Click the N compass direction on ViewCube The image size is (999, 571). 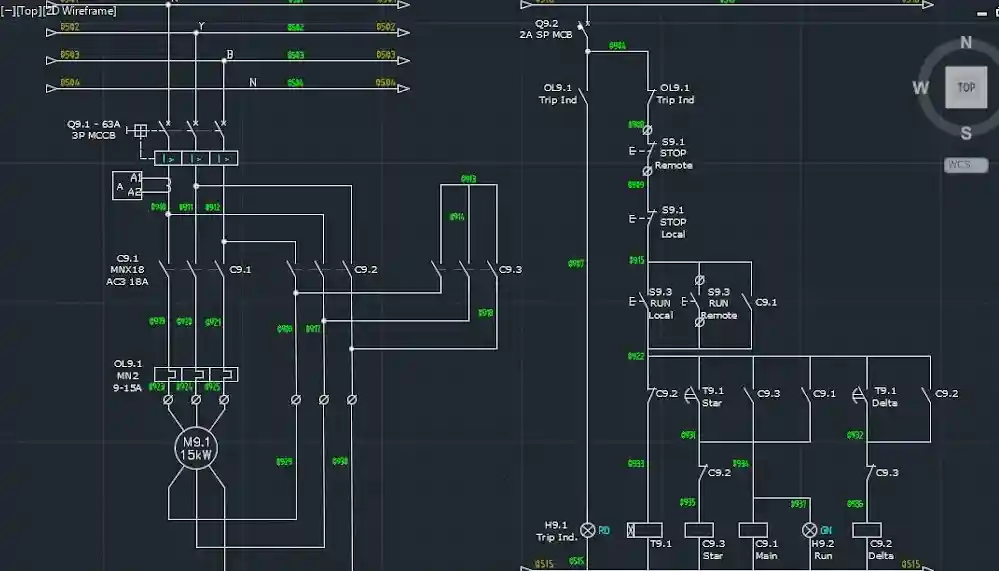966,42
